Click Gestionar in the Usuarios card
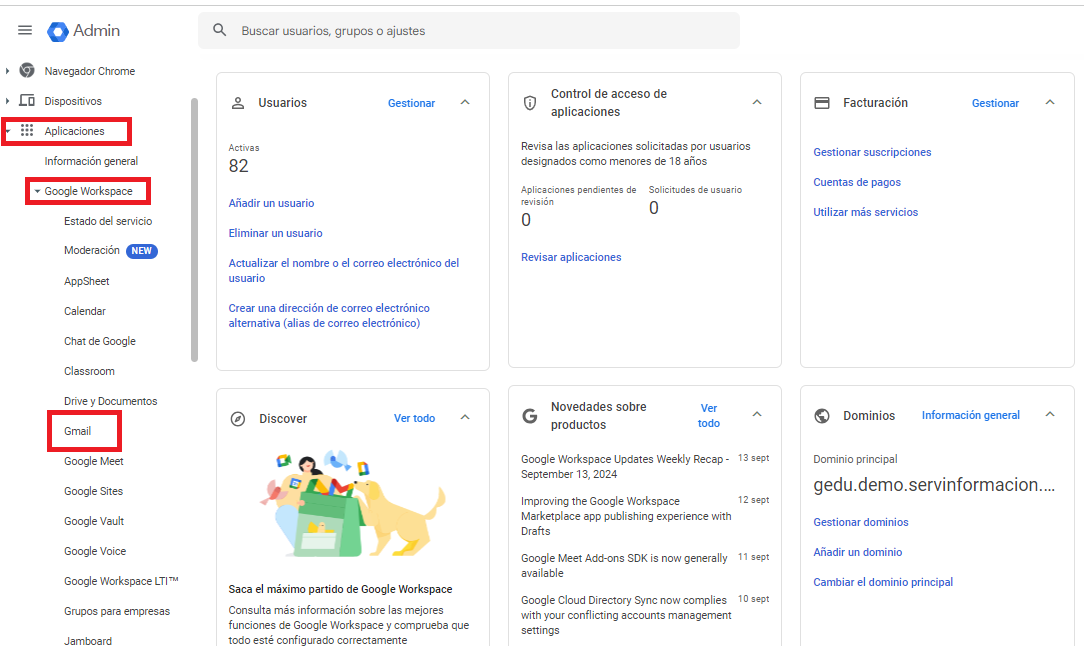This screenshot has height=646, width=1084. (411, 103)
